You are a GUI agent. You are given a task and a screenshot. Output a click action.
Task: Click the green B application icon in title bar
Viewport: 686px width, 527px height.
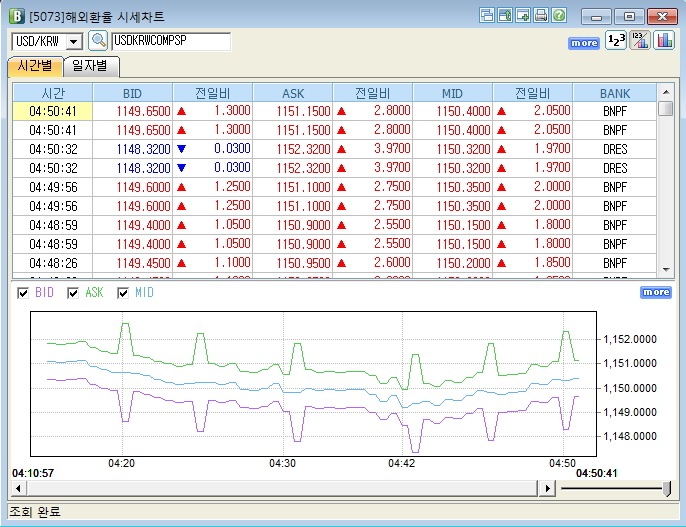[17, 16]
